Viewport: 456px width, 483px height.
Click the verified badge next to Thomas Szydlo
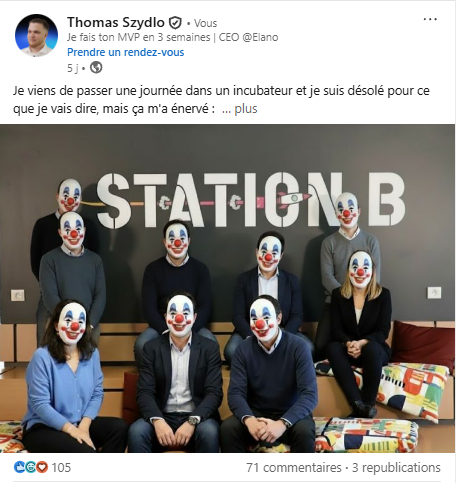click(175, 23)
